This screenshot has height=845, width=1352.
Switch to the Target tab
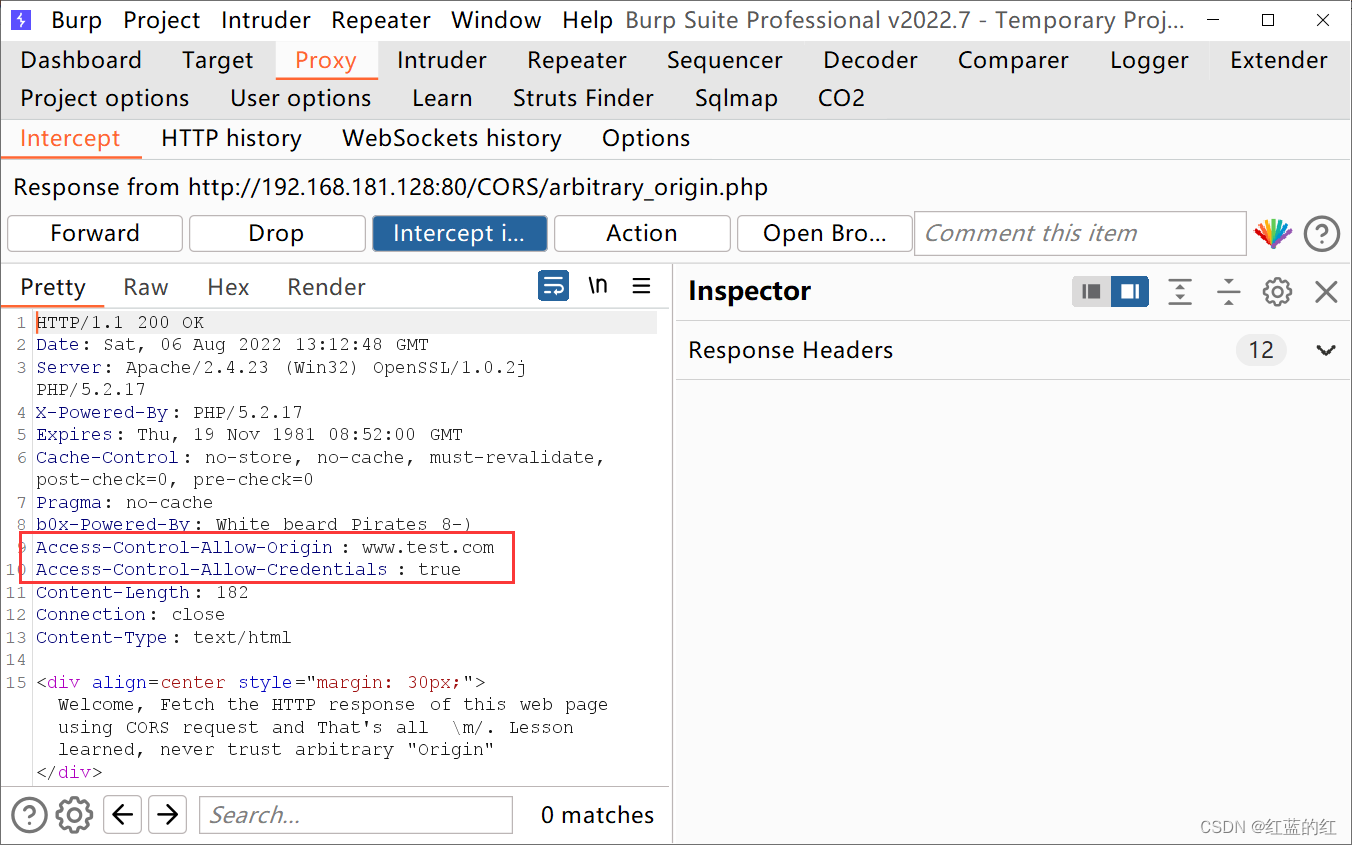point(218,60)
